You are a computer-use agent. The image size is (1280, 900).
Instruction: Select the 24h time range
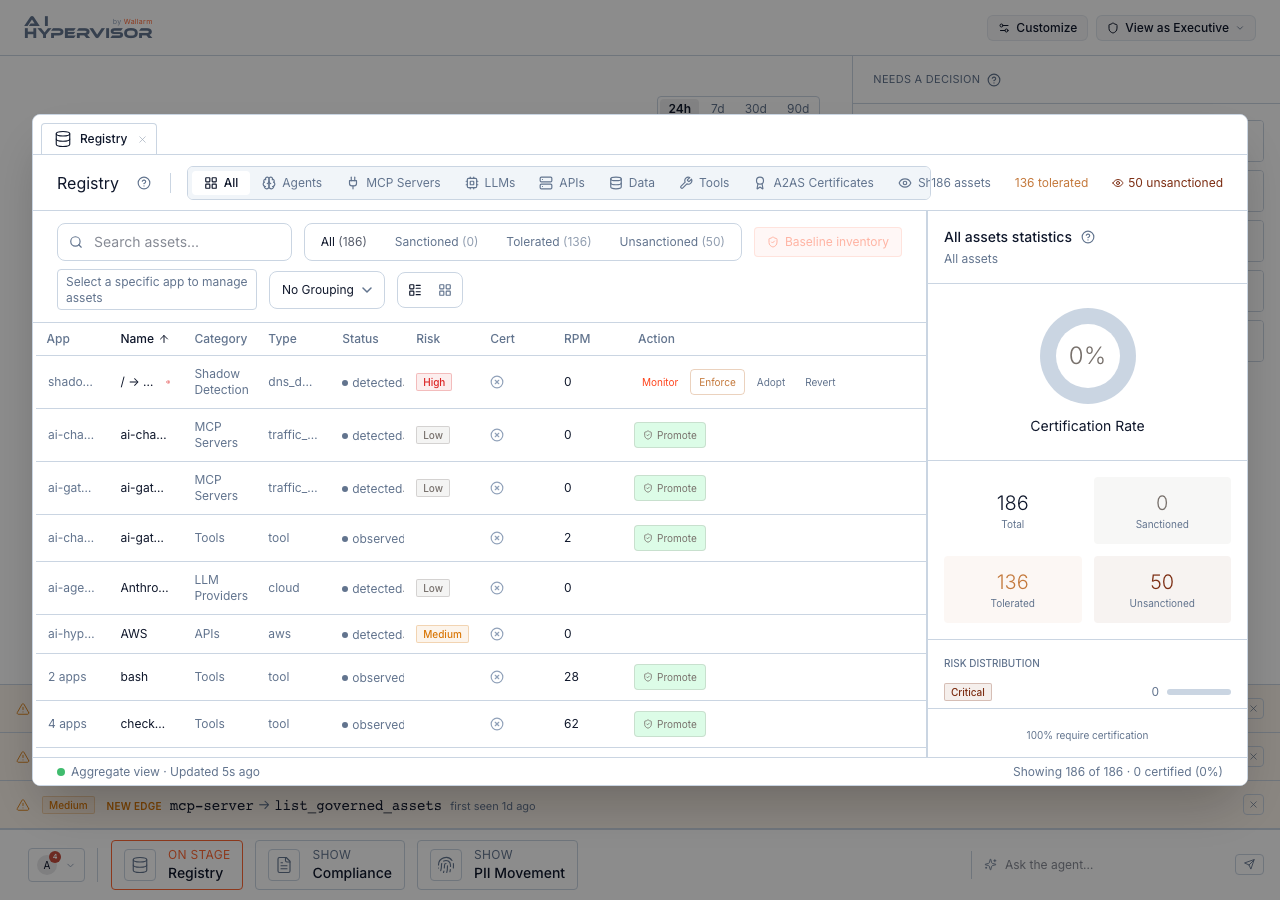(x=680, y=108)
